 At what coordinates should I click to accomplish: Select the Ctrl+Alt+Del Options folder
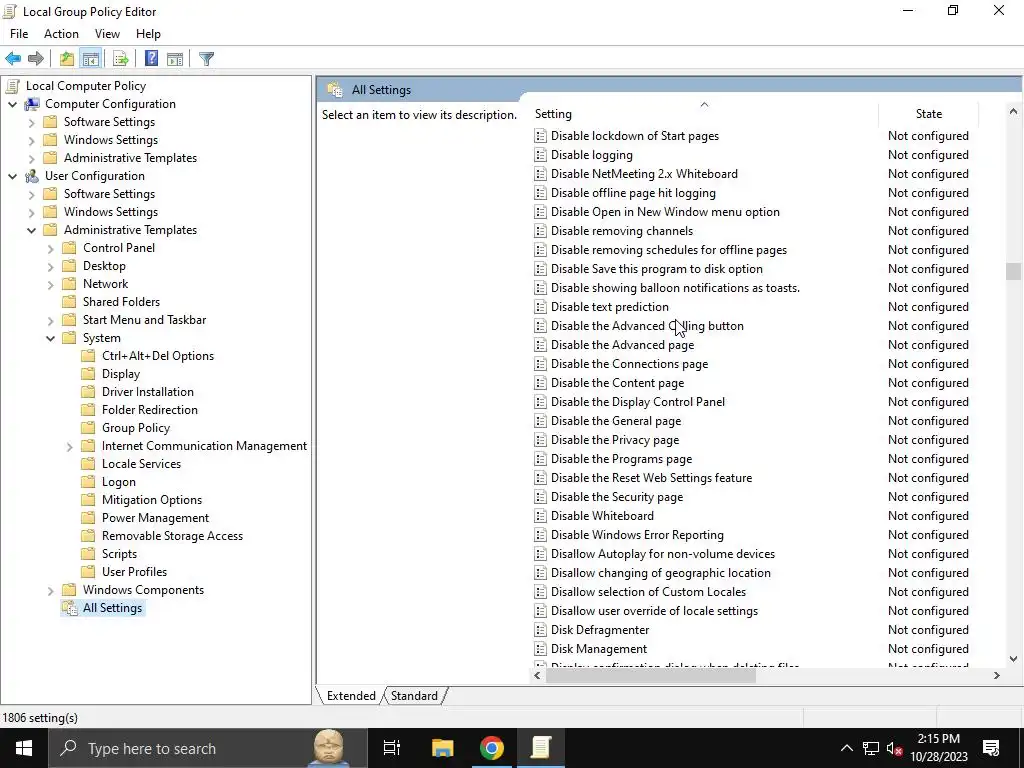click(158, 356)
